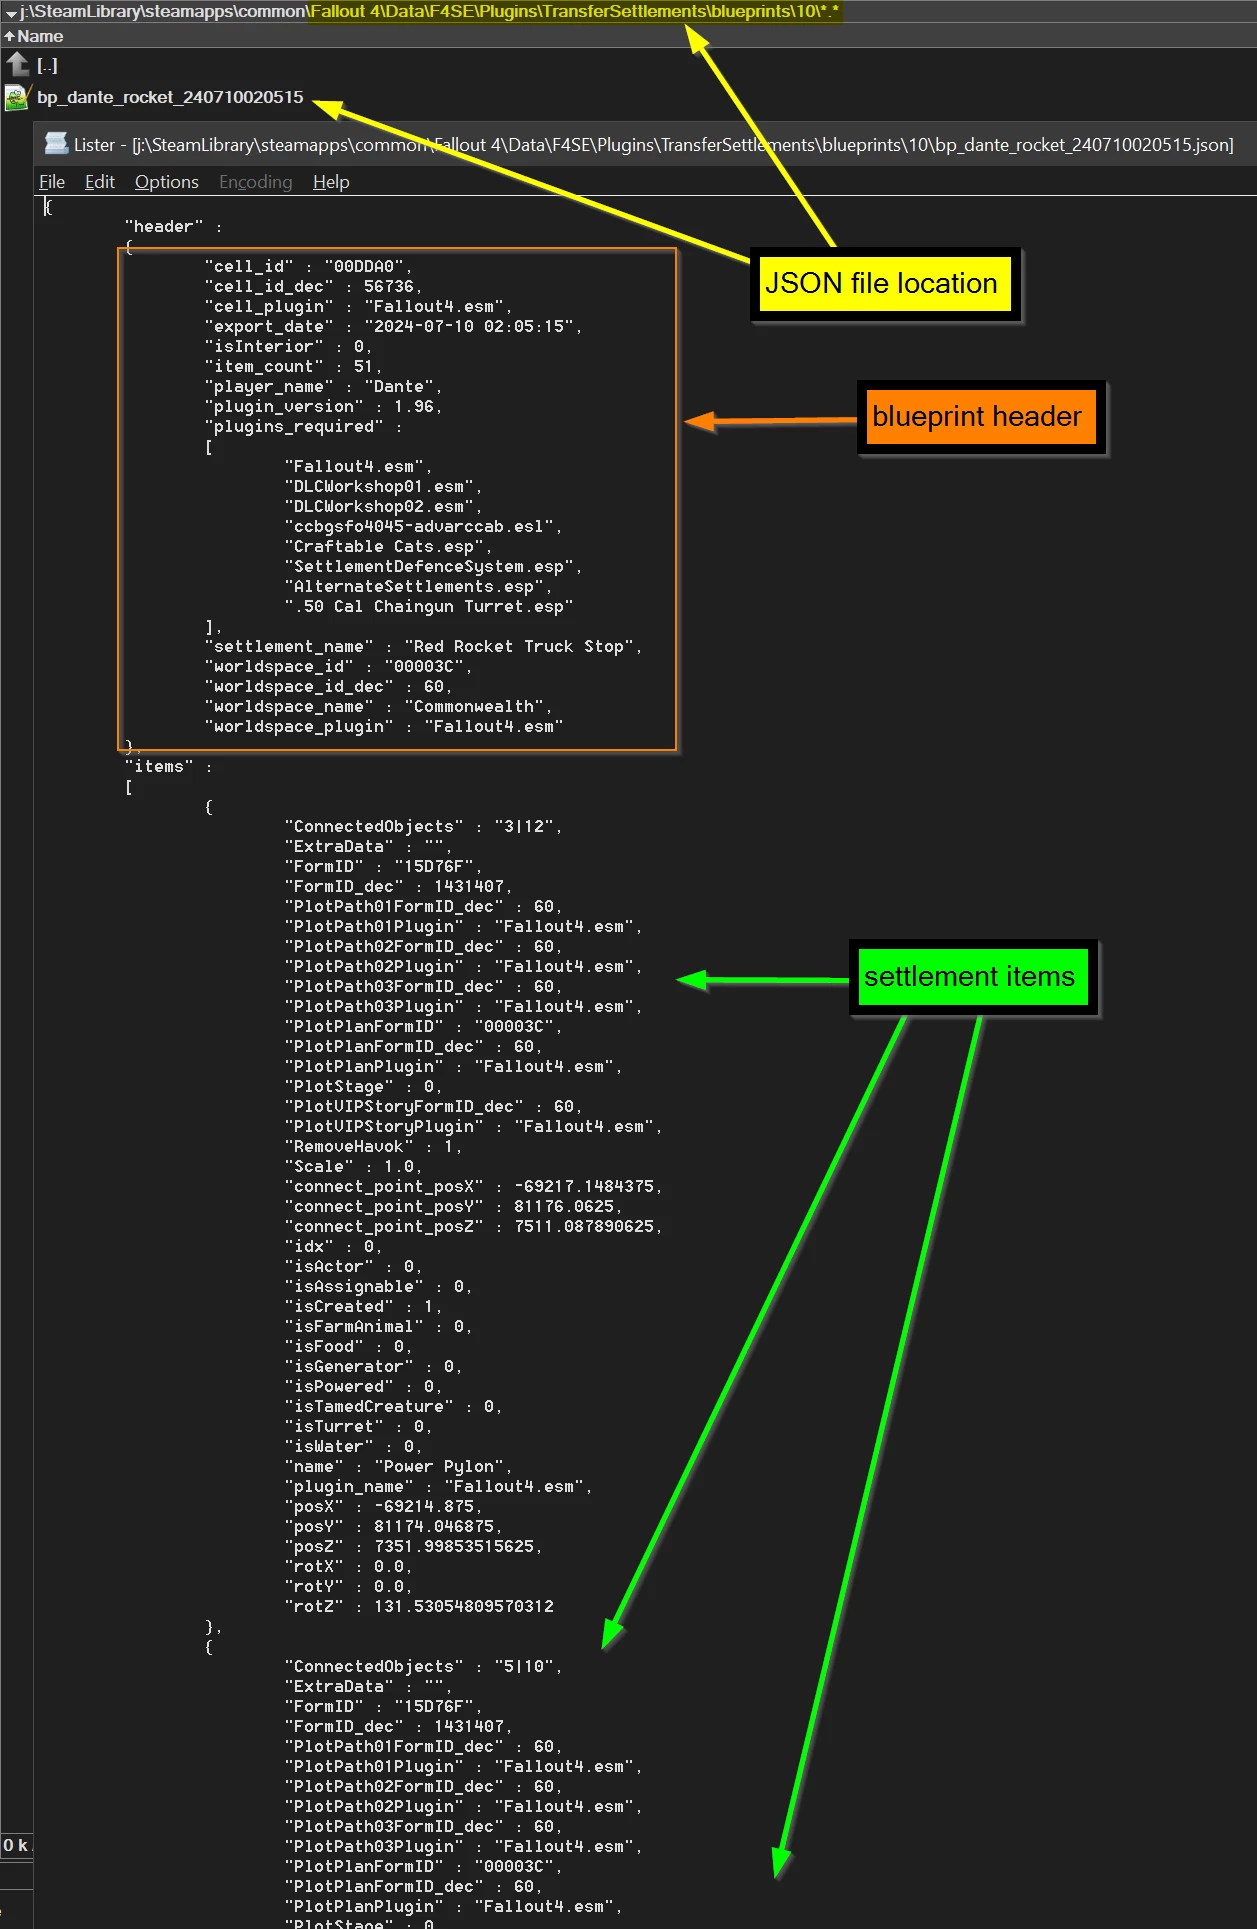The width and height of the screenshot is (1257, 1929).
Task: Click the "isInterior" : 0 line
Action: (289, 347)
